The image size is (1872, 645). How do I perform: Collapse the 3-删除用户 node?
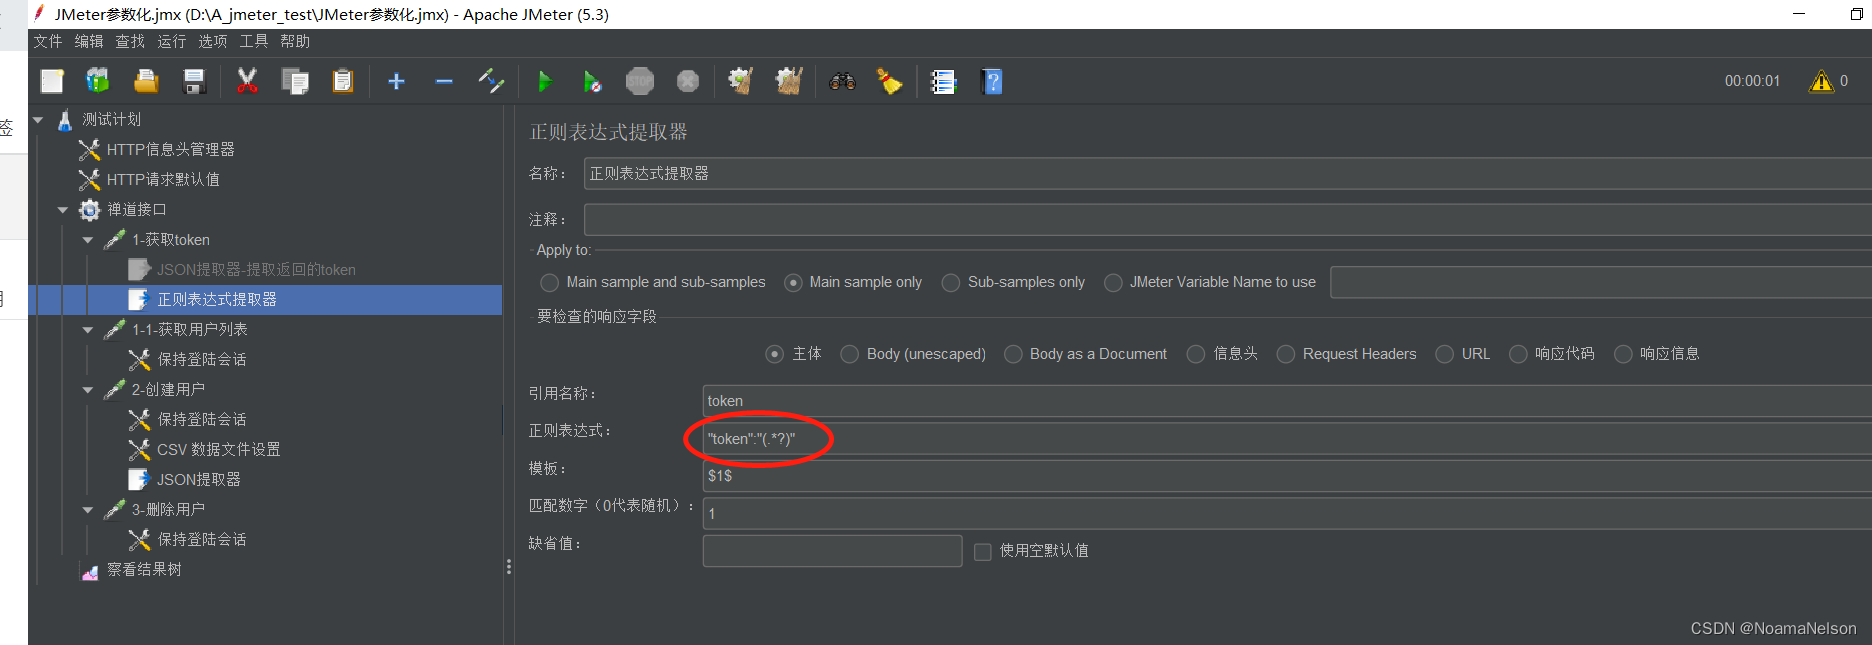point(88,510)
